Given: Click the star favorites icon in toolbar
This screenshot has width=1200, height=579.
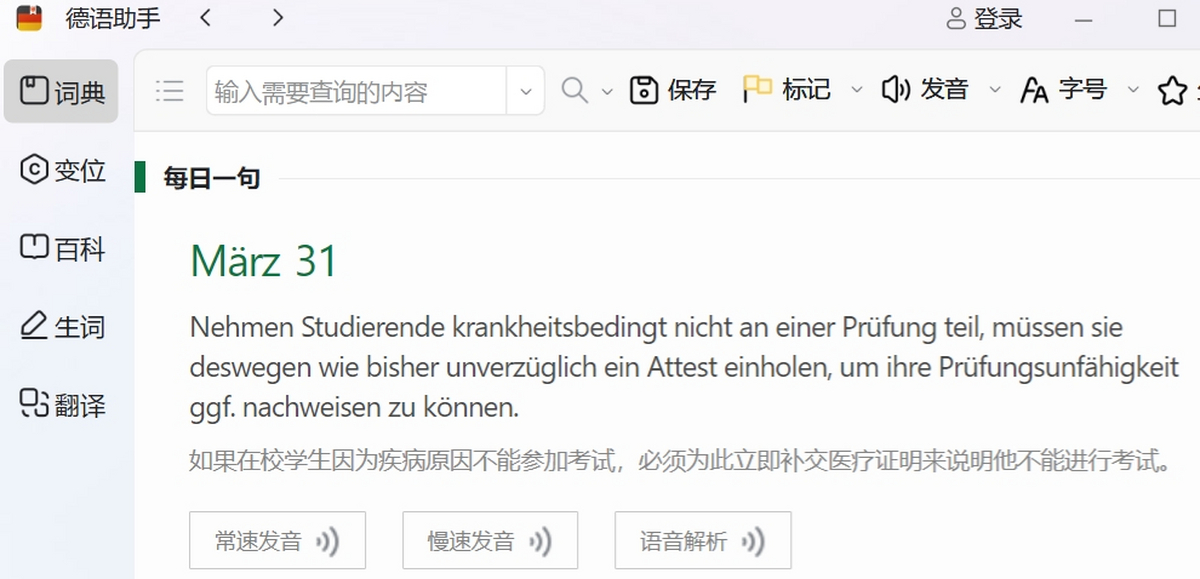Looking at the screenshot, I should click(x=1172, y=91).
